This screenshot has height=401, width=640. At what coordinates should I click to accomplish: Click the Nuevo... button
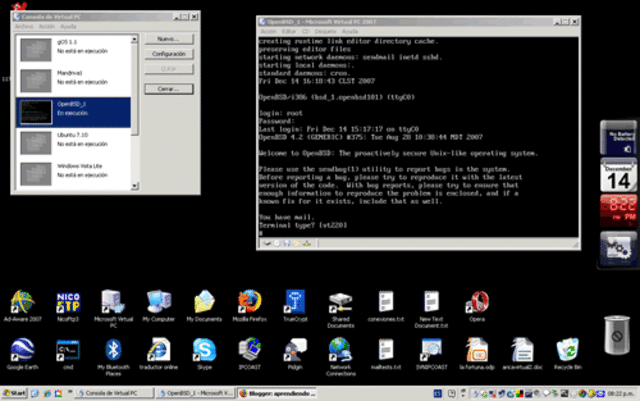pyautogui.click(x=169, y=39)
